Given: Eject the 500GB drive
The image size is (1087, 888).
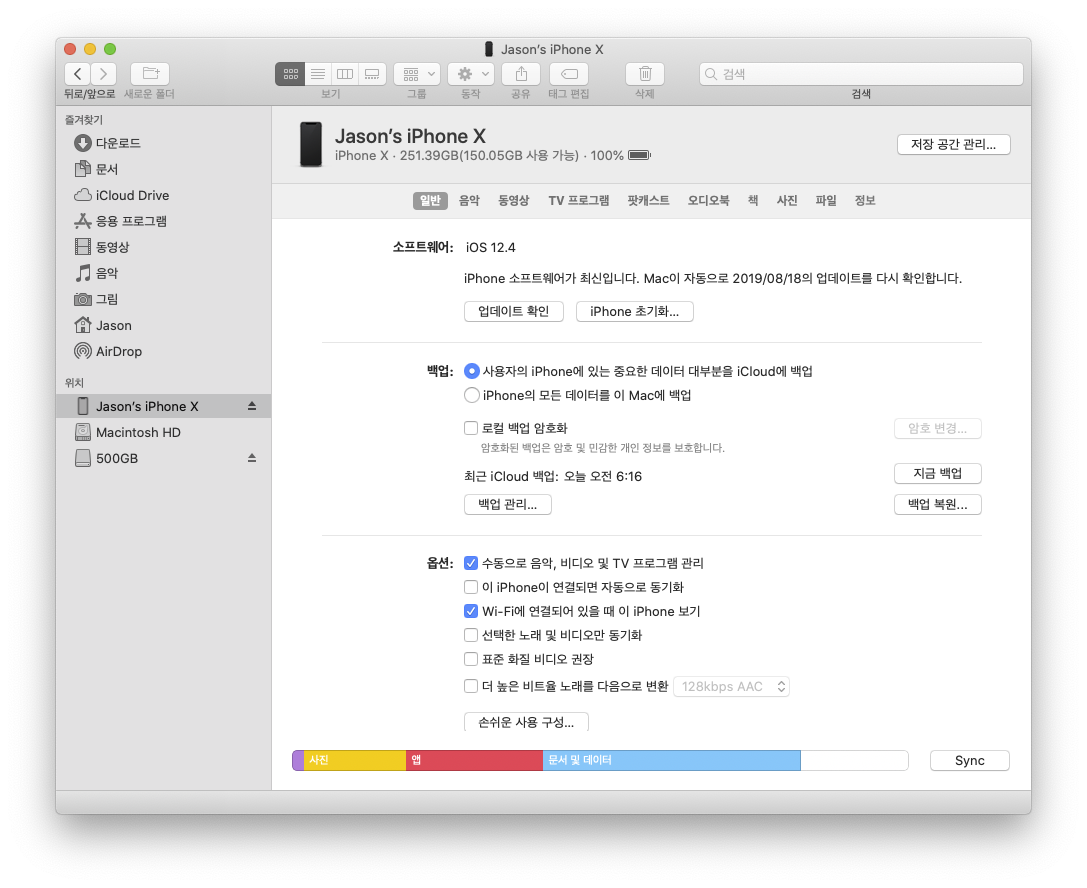Looking at the screenshot, I should (252, 458).
